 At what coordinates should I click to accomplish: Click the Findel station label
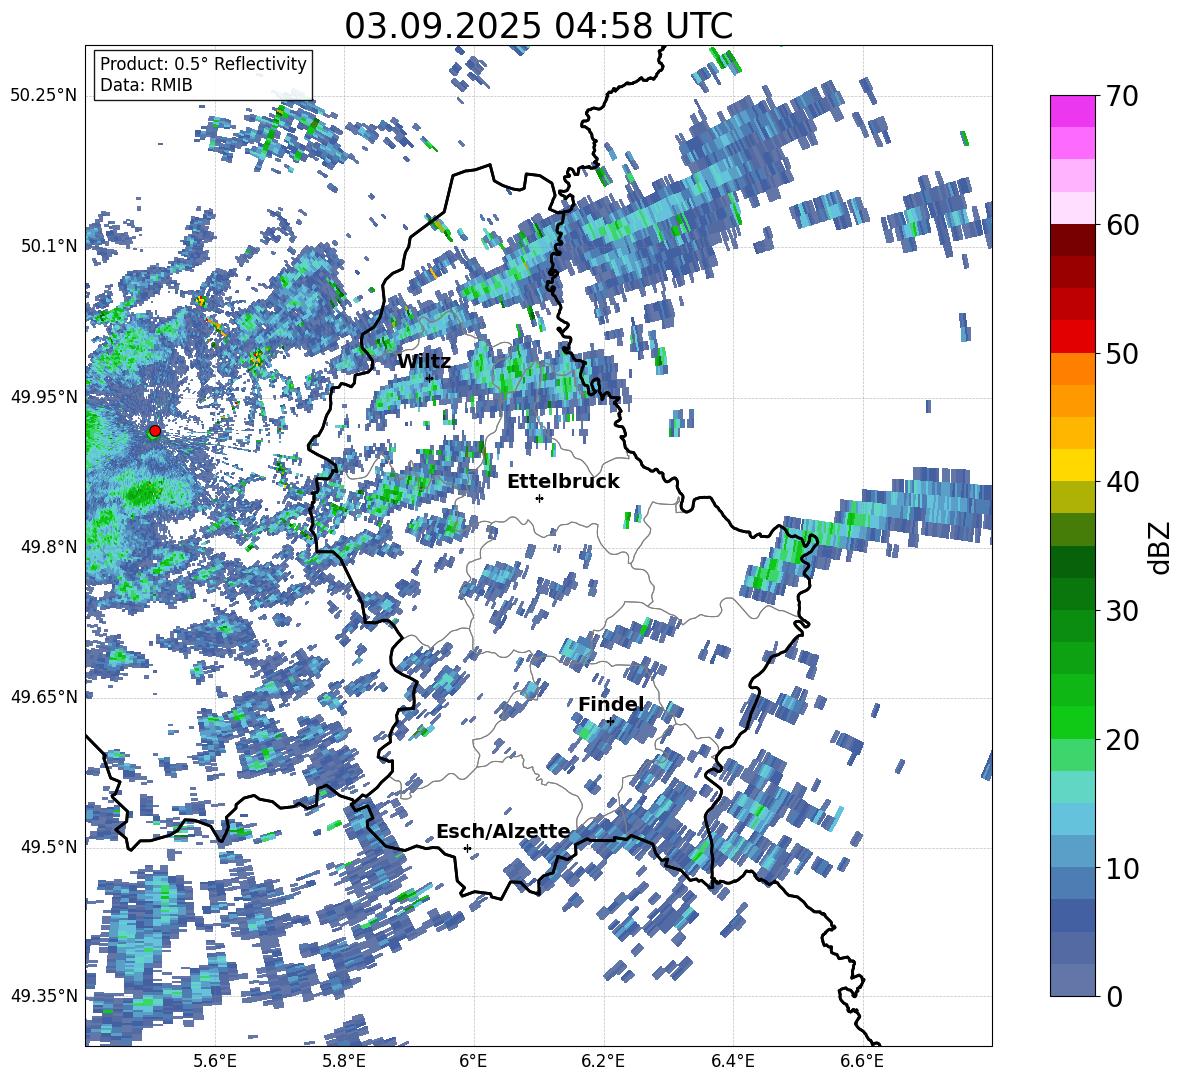tap(610, 704)
